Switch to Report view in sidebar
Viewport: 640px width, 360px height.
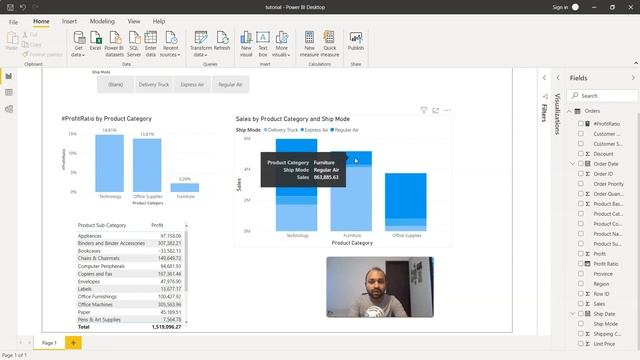(9, 76)
